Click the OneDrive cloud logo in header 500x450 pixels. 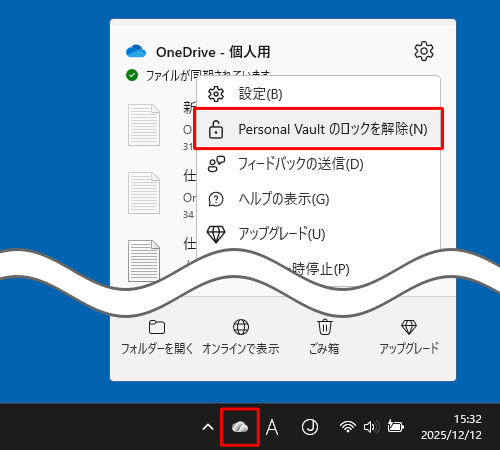point(136,51)
